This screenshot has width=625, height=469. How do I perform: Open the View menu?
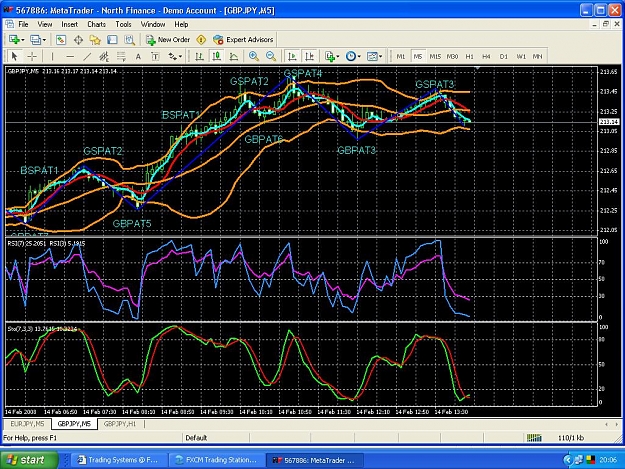(x=45, y=24)
